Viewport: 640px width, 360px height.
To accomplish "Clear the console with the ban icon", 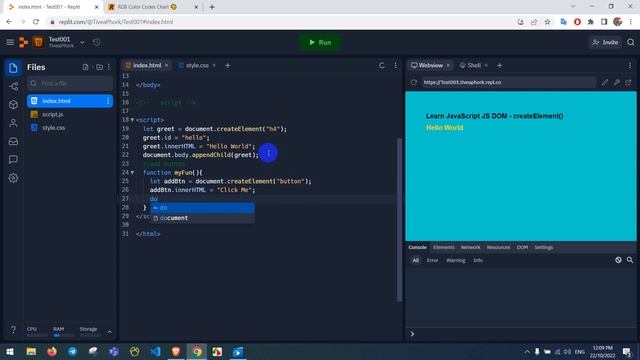I will click(618, 260).
